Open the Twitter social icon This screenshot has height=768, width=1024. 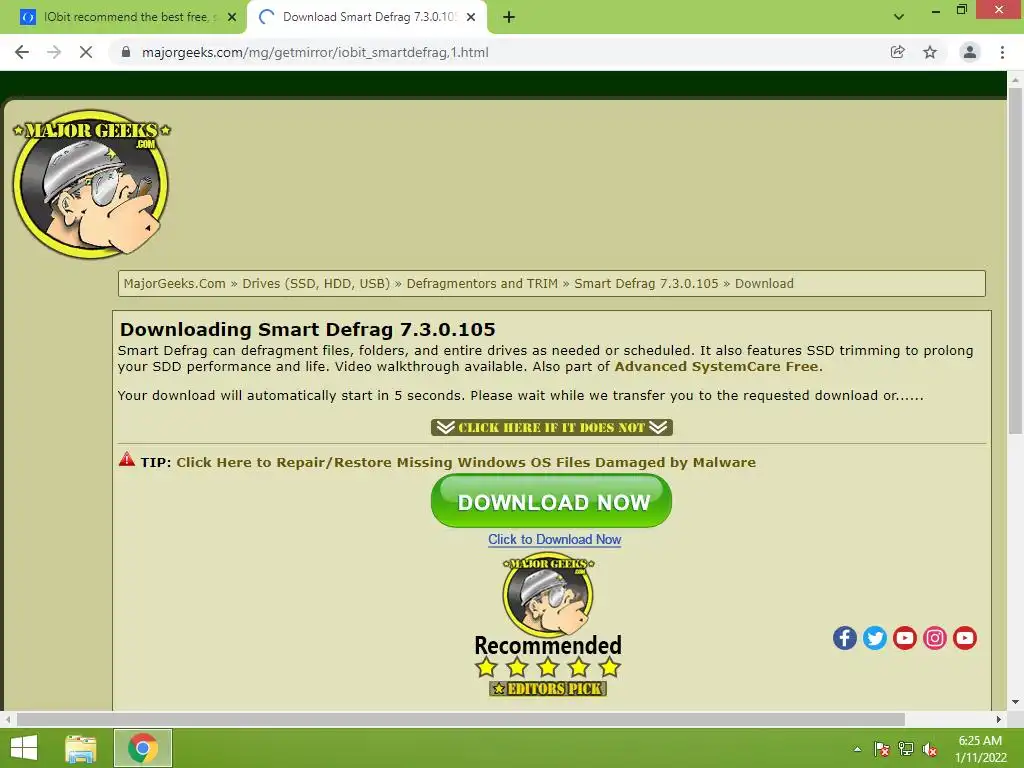pos(874,638)
